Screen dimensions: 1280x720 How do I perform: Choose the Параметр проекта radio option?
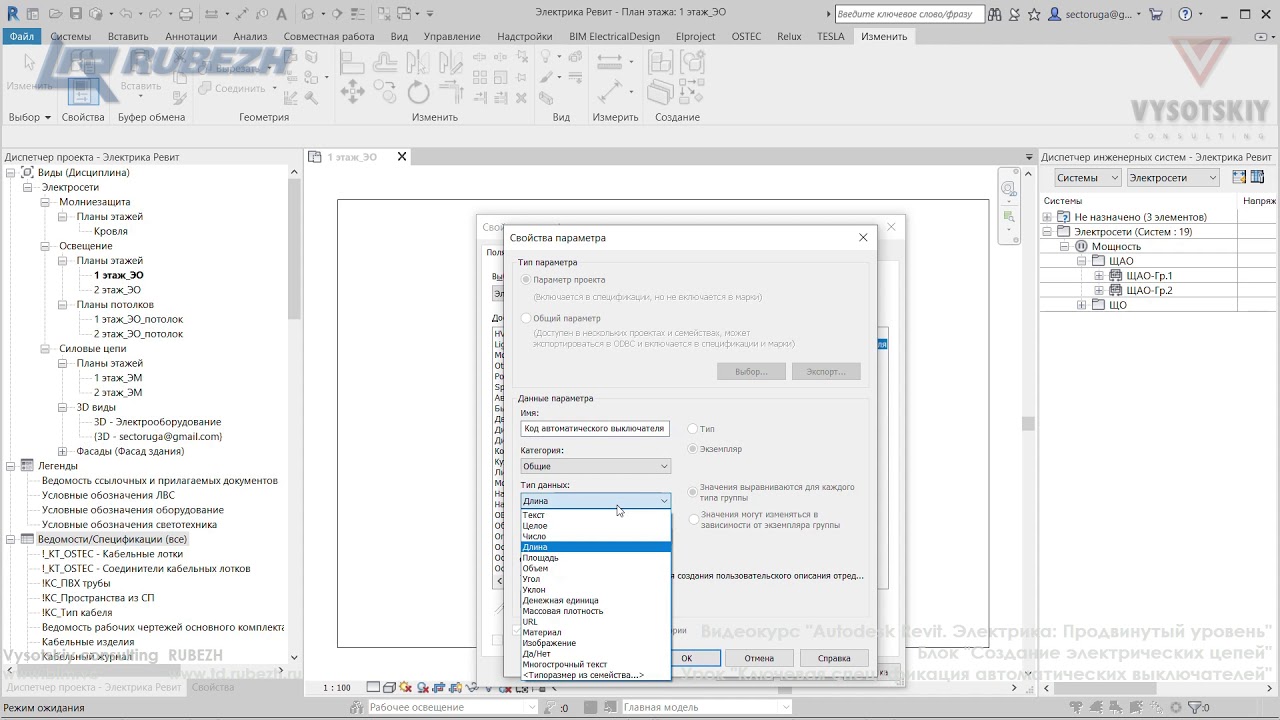click(526, 280)
